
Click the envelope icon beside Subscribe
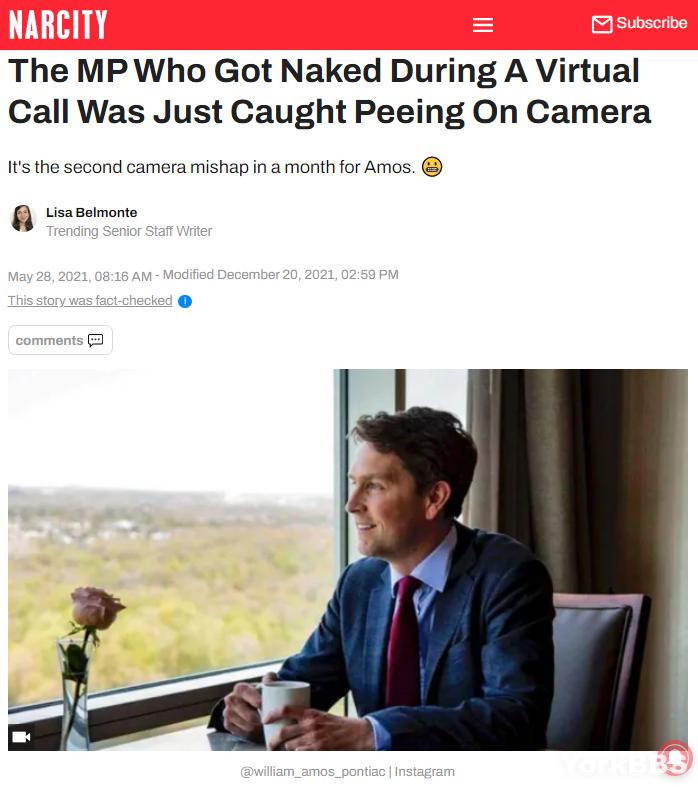point(602,24)
